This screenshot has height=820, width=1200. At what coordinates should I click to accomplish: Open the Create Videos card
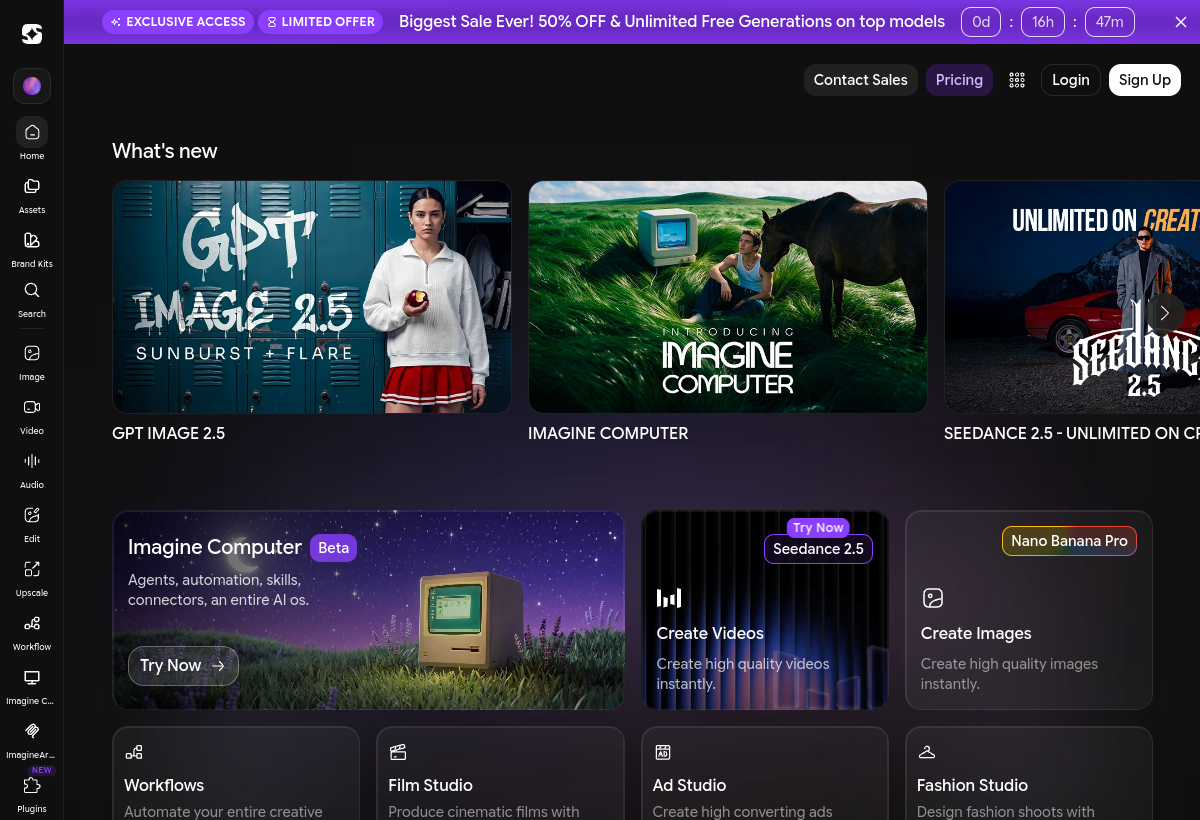[x=765, y=610]
